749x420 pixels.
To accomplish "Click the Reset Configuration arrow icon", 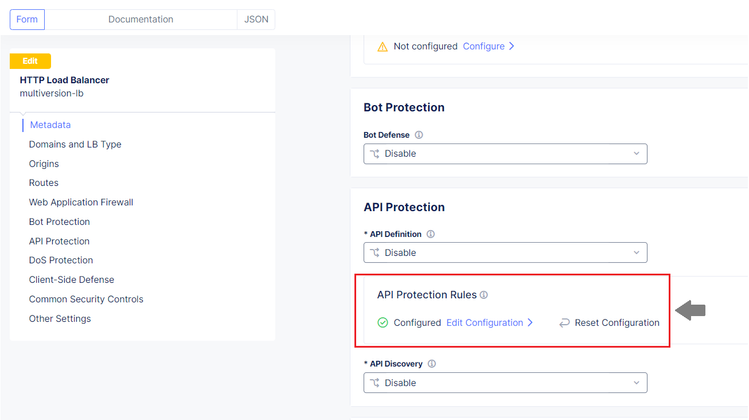I will (x=565, y=323).
